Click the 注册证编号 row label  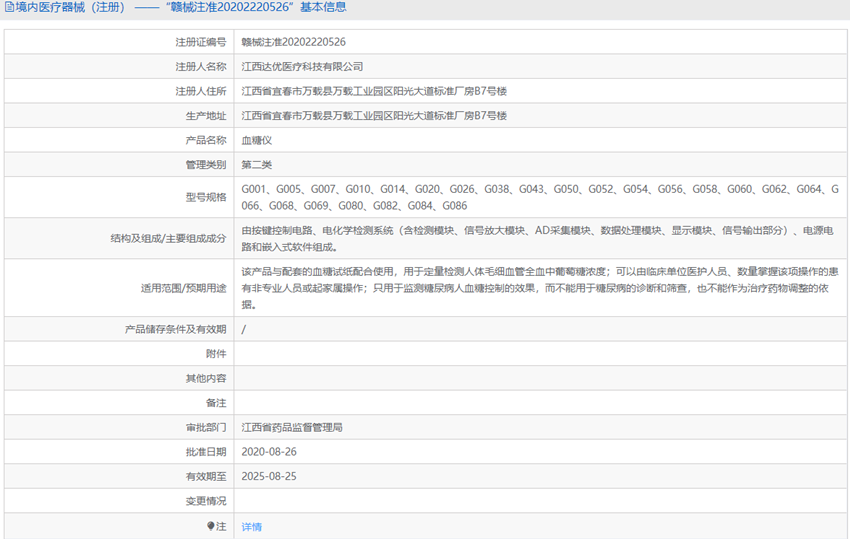pyautogui.click(x=200, y=42)
